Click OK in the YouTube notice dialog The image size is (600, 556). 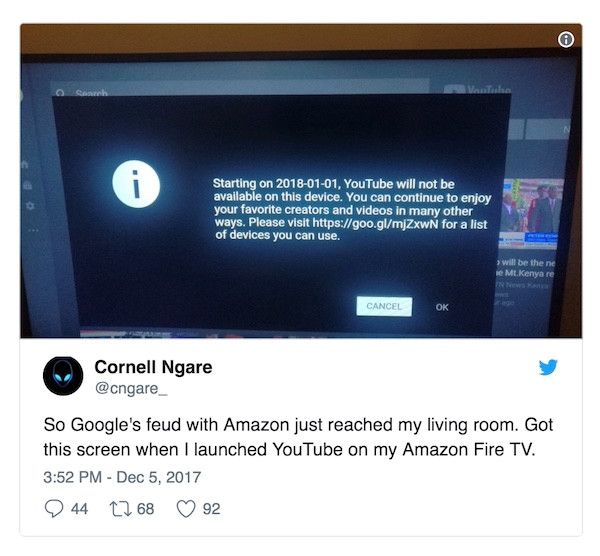(442, 307)
